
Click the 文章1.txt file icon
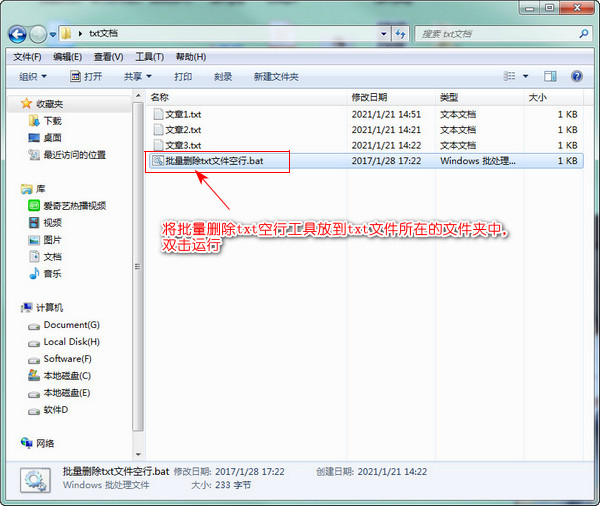coord(158,114)
